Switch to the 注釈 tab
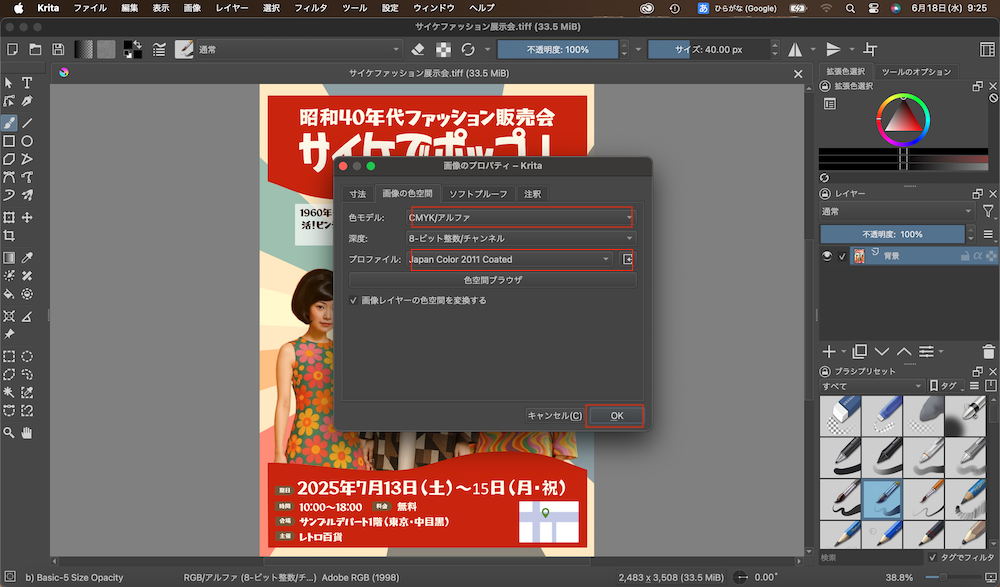Viewport: 1000px width, 587px height. tap(533, 194)
